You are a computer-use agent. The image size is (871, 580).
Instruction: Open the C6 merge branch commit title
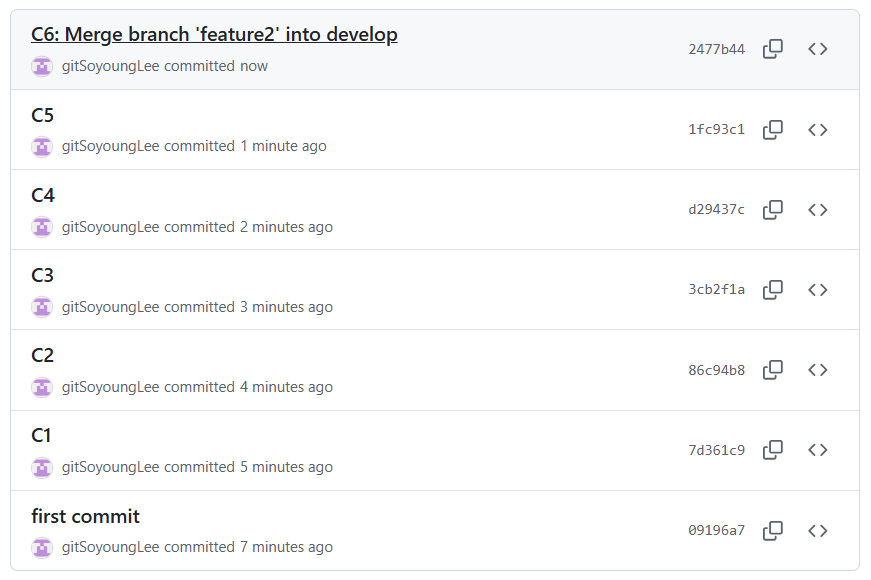click(x=214, y=35)
